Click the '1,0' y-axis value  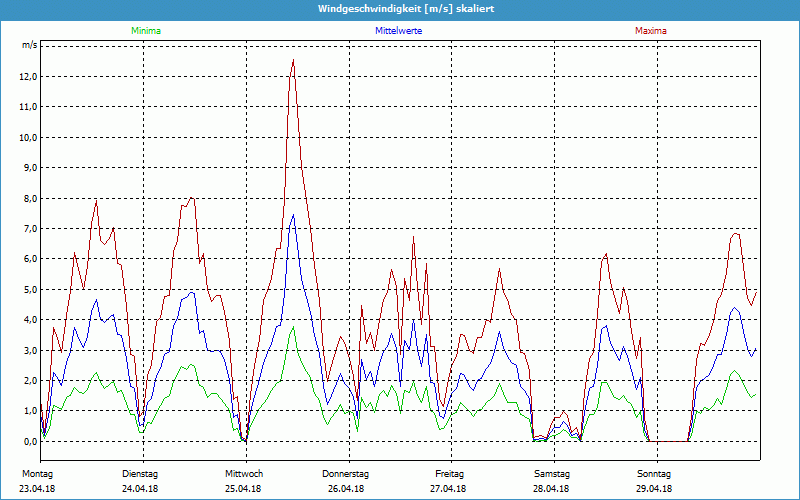(31, 411)
